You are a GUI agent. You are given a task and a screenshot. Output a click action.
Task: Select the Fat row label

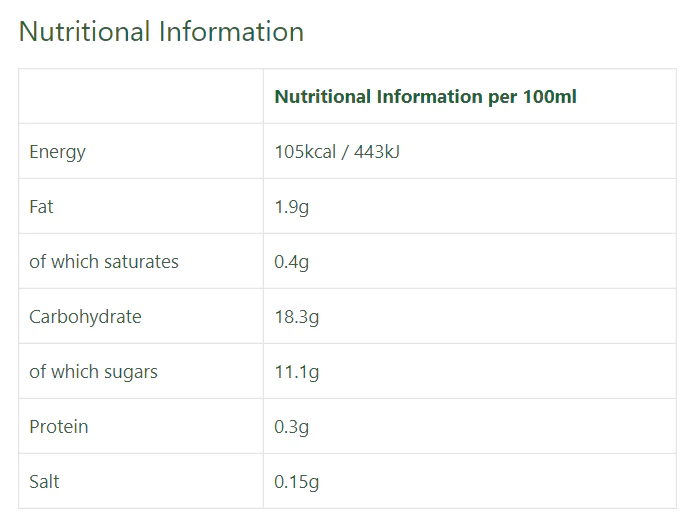click(41, 207)
